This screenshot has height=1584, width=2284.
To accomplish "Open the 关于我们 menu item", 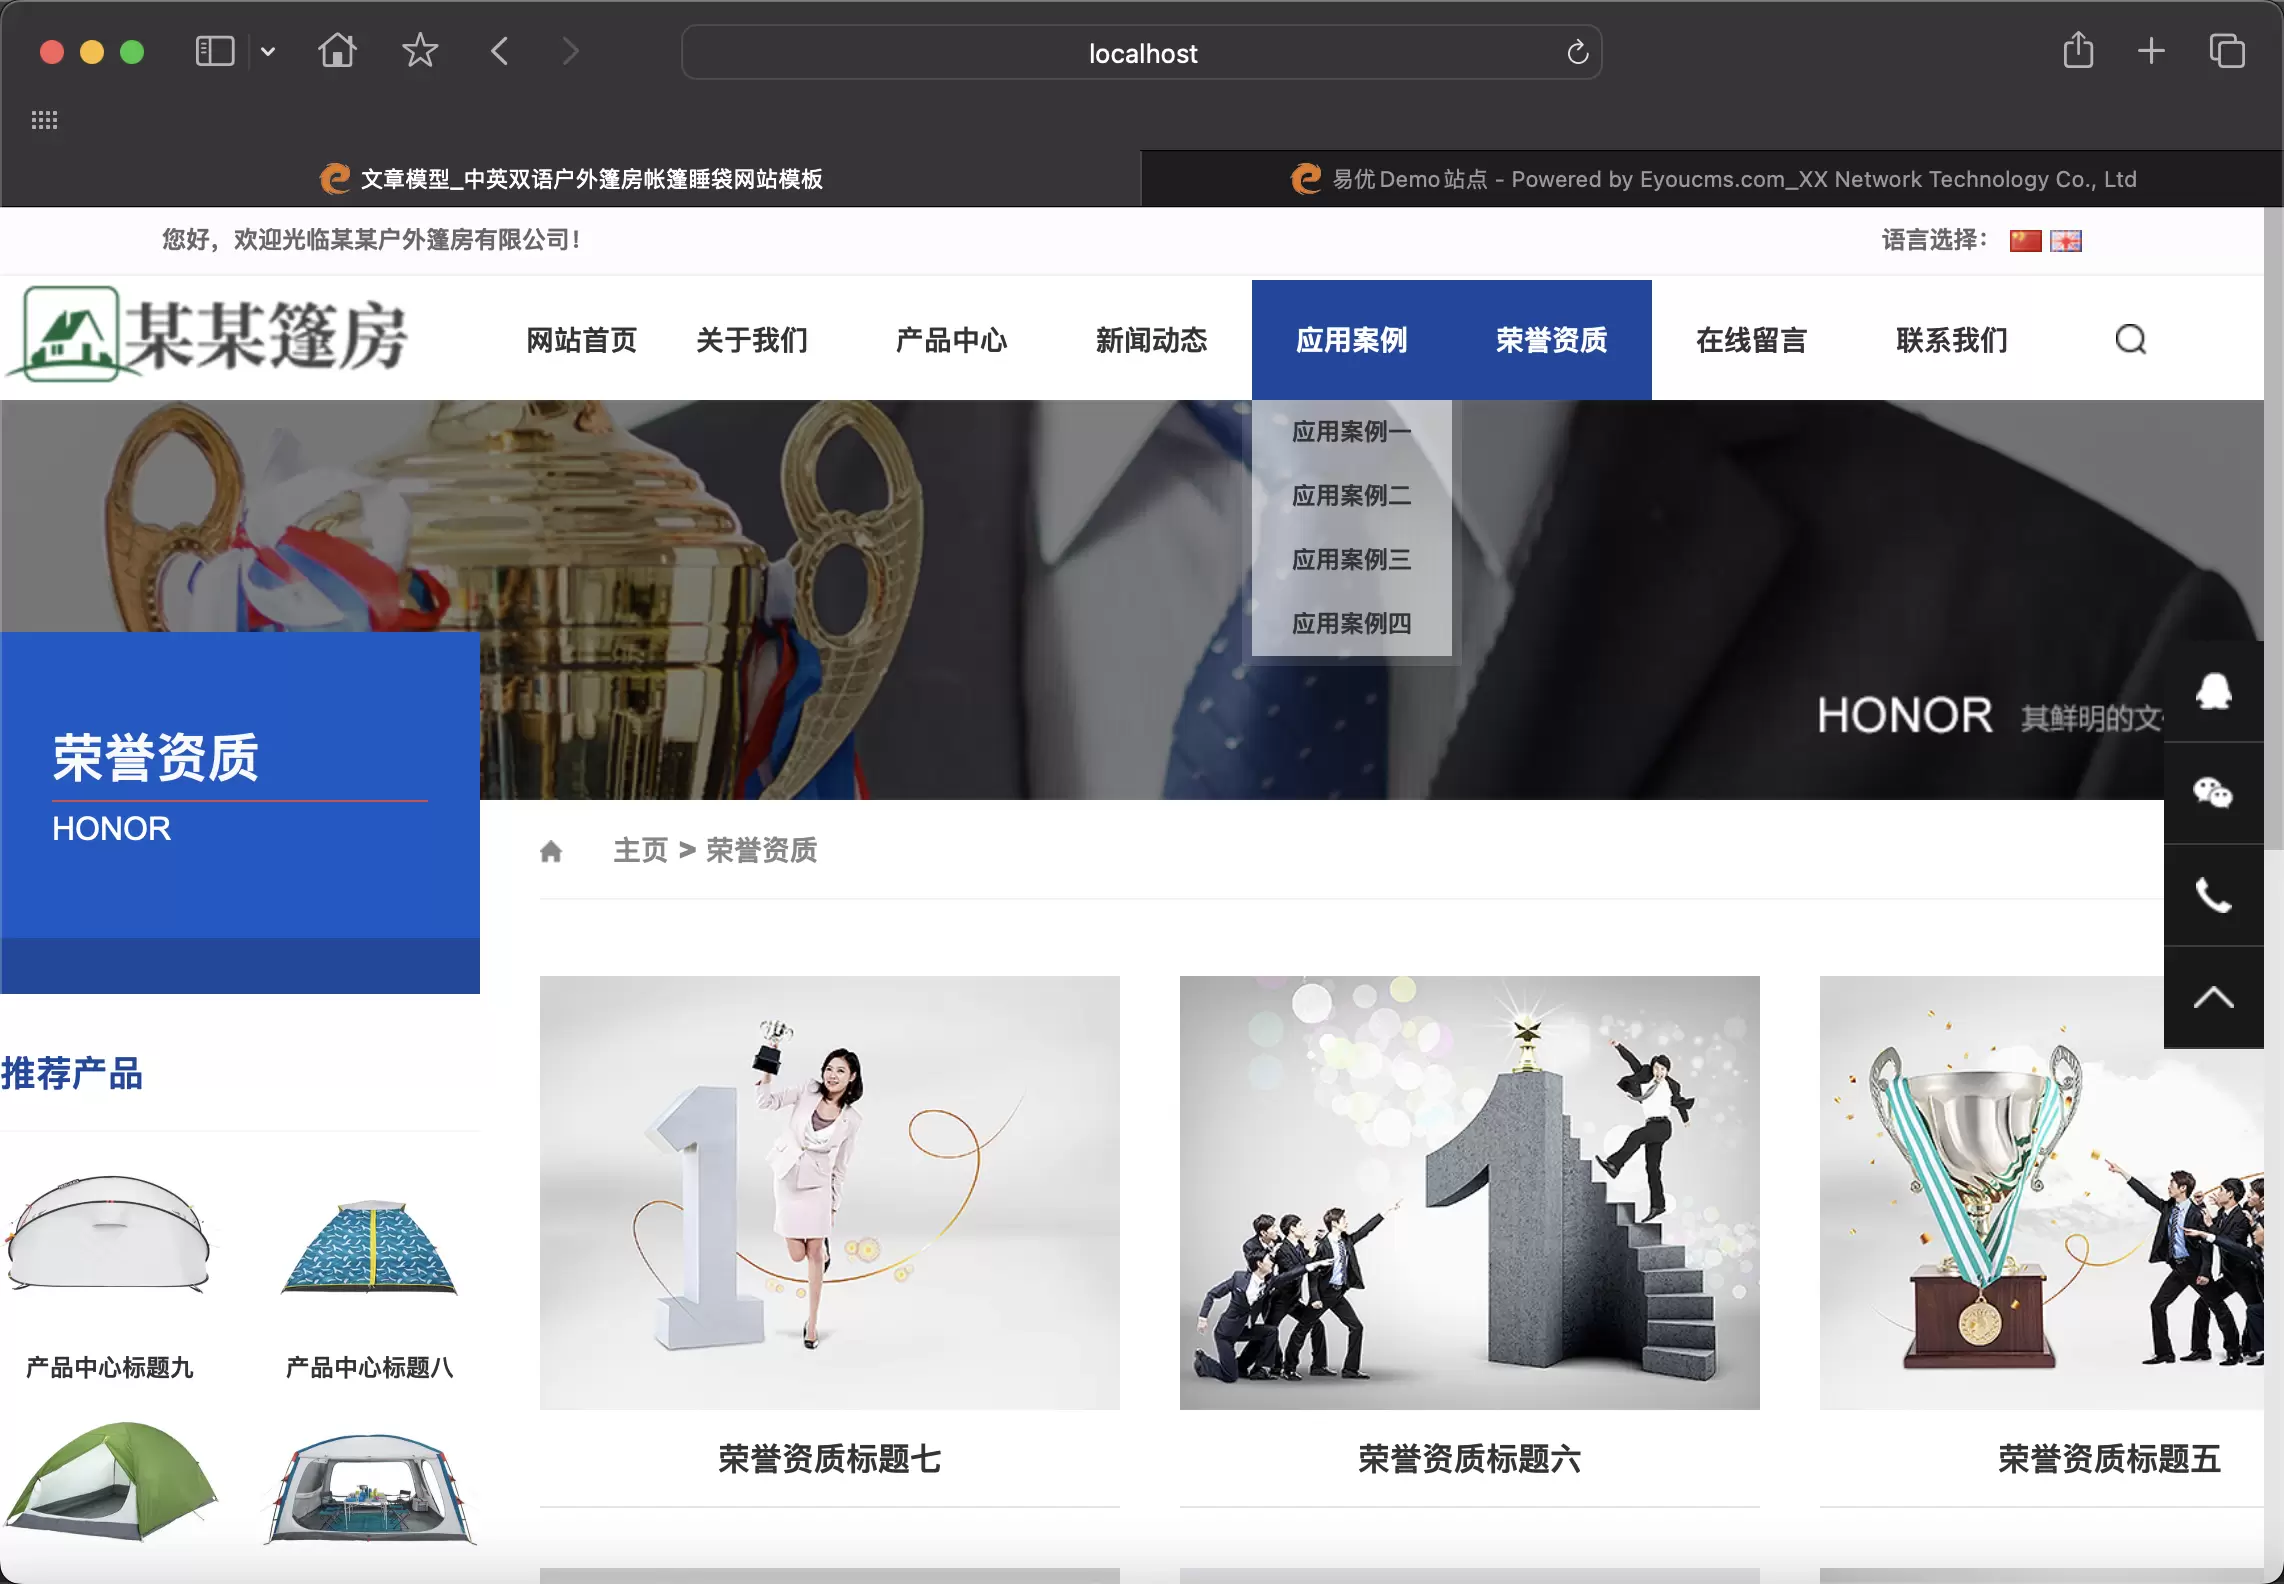I will (x=752, y=340).
